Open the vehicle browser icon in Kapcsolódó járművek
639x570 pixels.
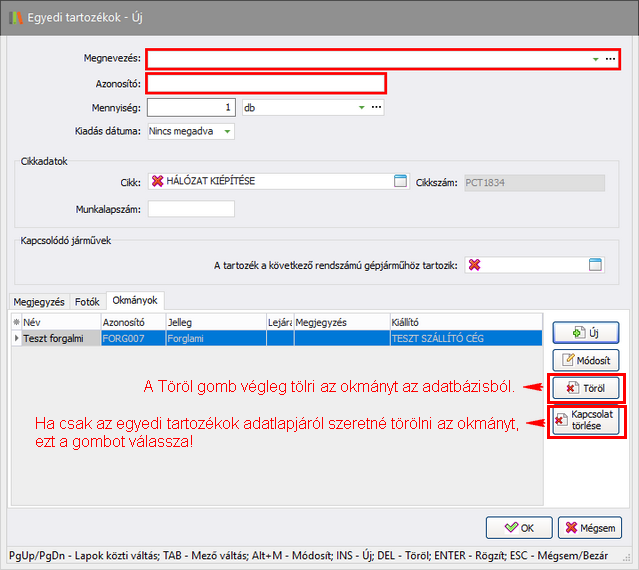pyautogui.click(x=595, y=265)
